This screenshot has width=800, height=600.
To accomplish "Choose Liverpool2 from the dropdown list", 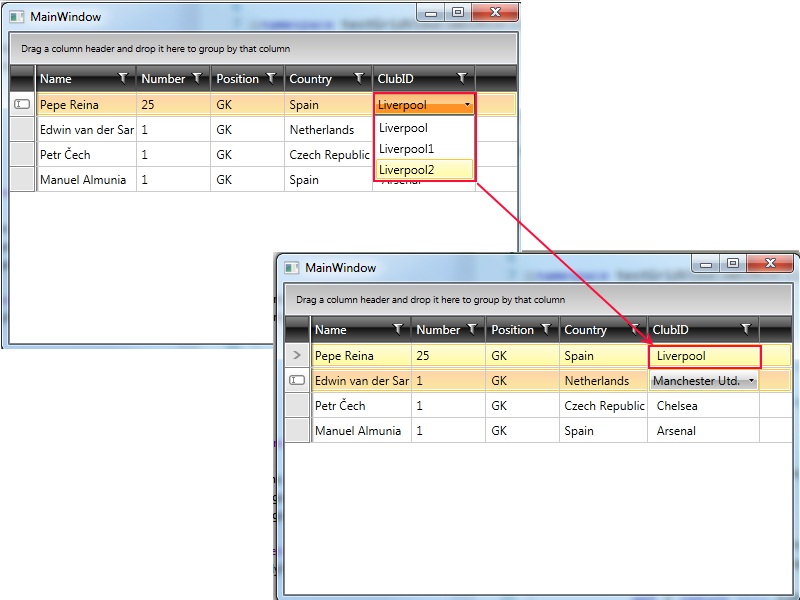I will [x=424, y=169].
